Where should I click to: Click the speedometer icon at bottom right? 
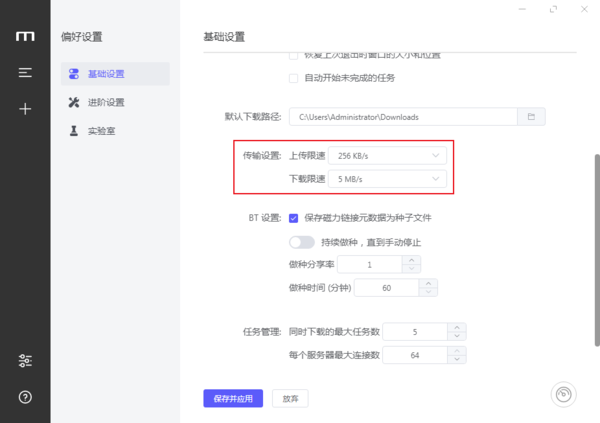(x=566, y=395)
